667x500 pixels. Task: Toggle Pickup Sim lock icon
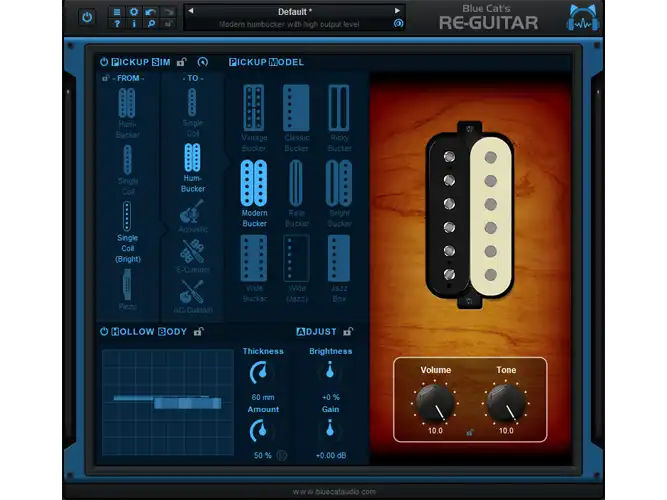(x=182, y=62)
